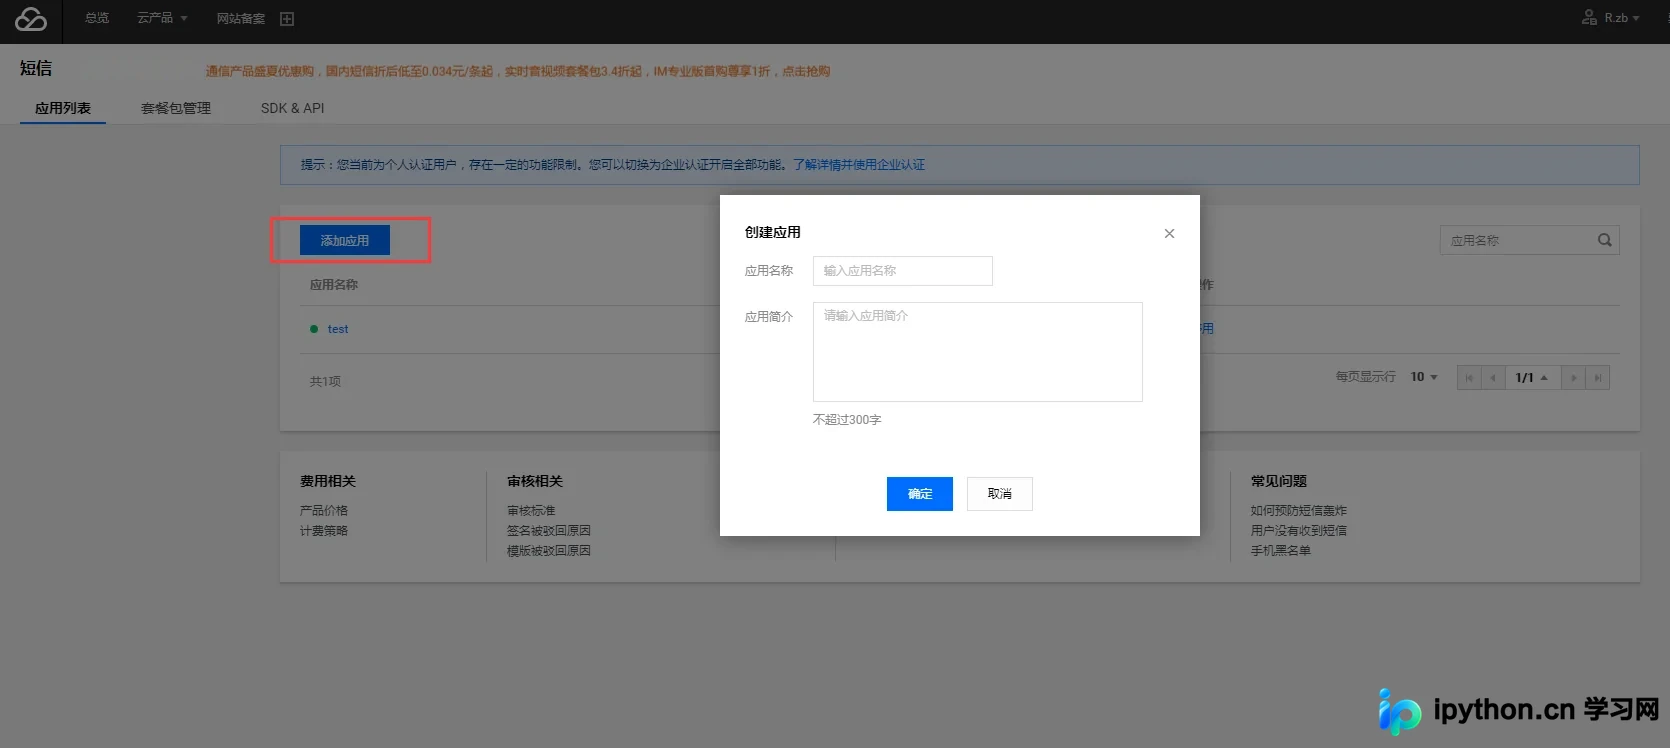Close the 创建应用 dialog with the X

(x=1169, y=234)
